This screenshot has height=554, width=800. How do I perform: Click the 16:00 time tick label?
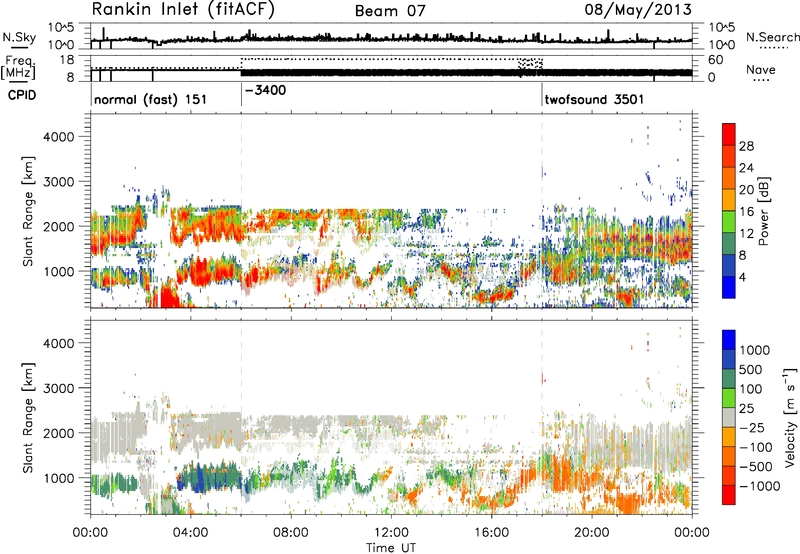[491, 533]
